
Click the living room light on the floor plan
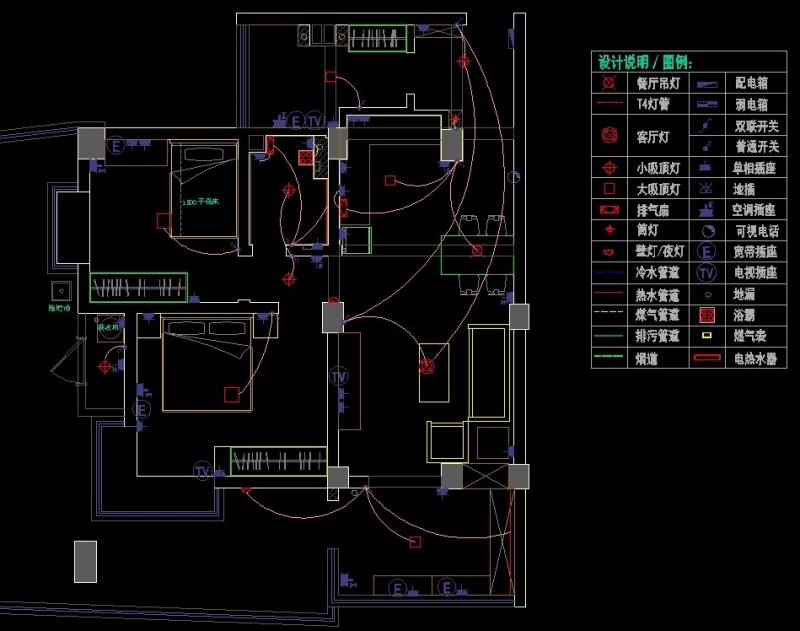(428, 366)
